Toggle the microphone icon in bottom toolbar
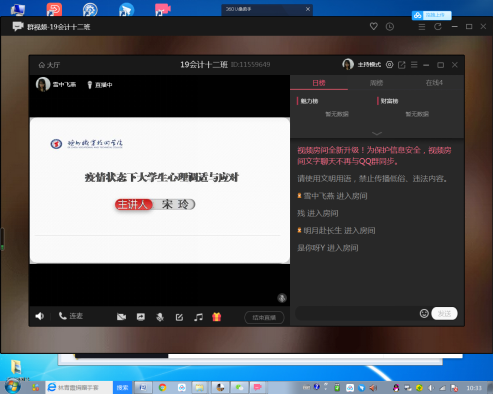Image resolution: width=493 pixels, height=395 pixels. click(x=160, y=317)
